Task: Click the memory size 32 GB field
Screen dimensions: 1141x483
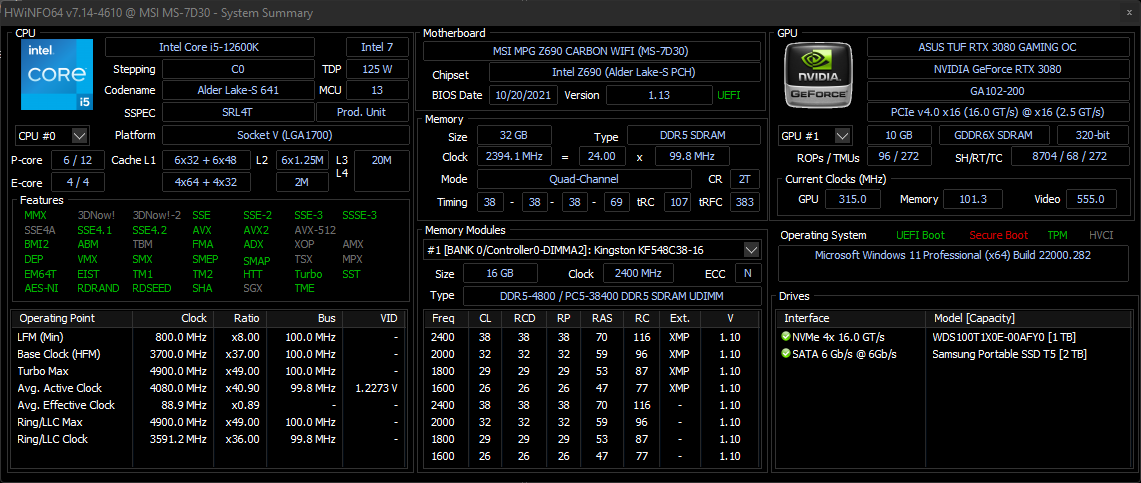Action: click(514, 135)
